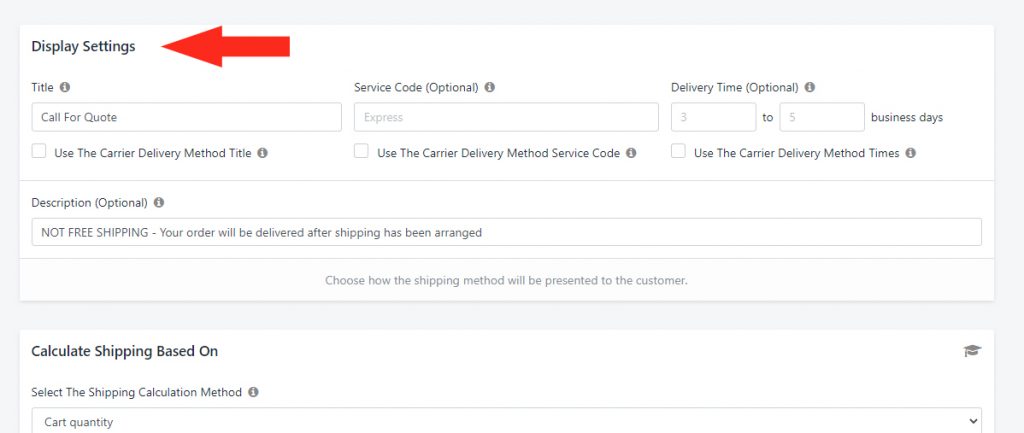Click the Delivery Time info icon
This screenshot has width=1024, height=433.
tap(810, 87)
